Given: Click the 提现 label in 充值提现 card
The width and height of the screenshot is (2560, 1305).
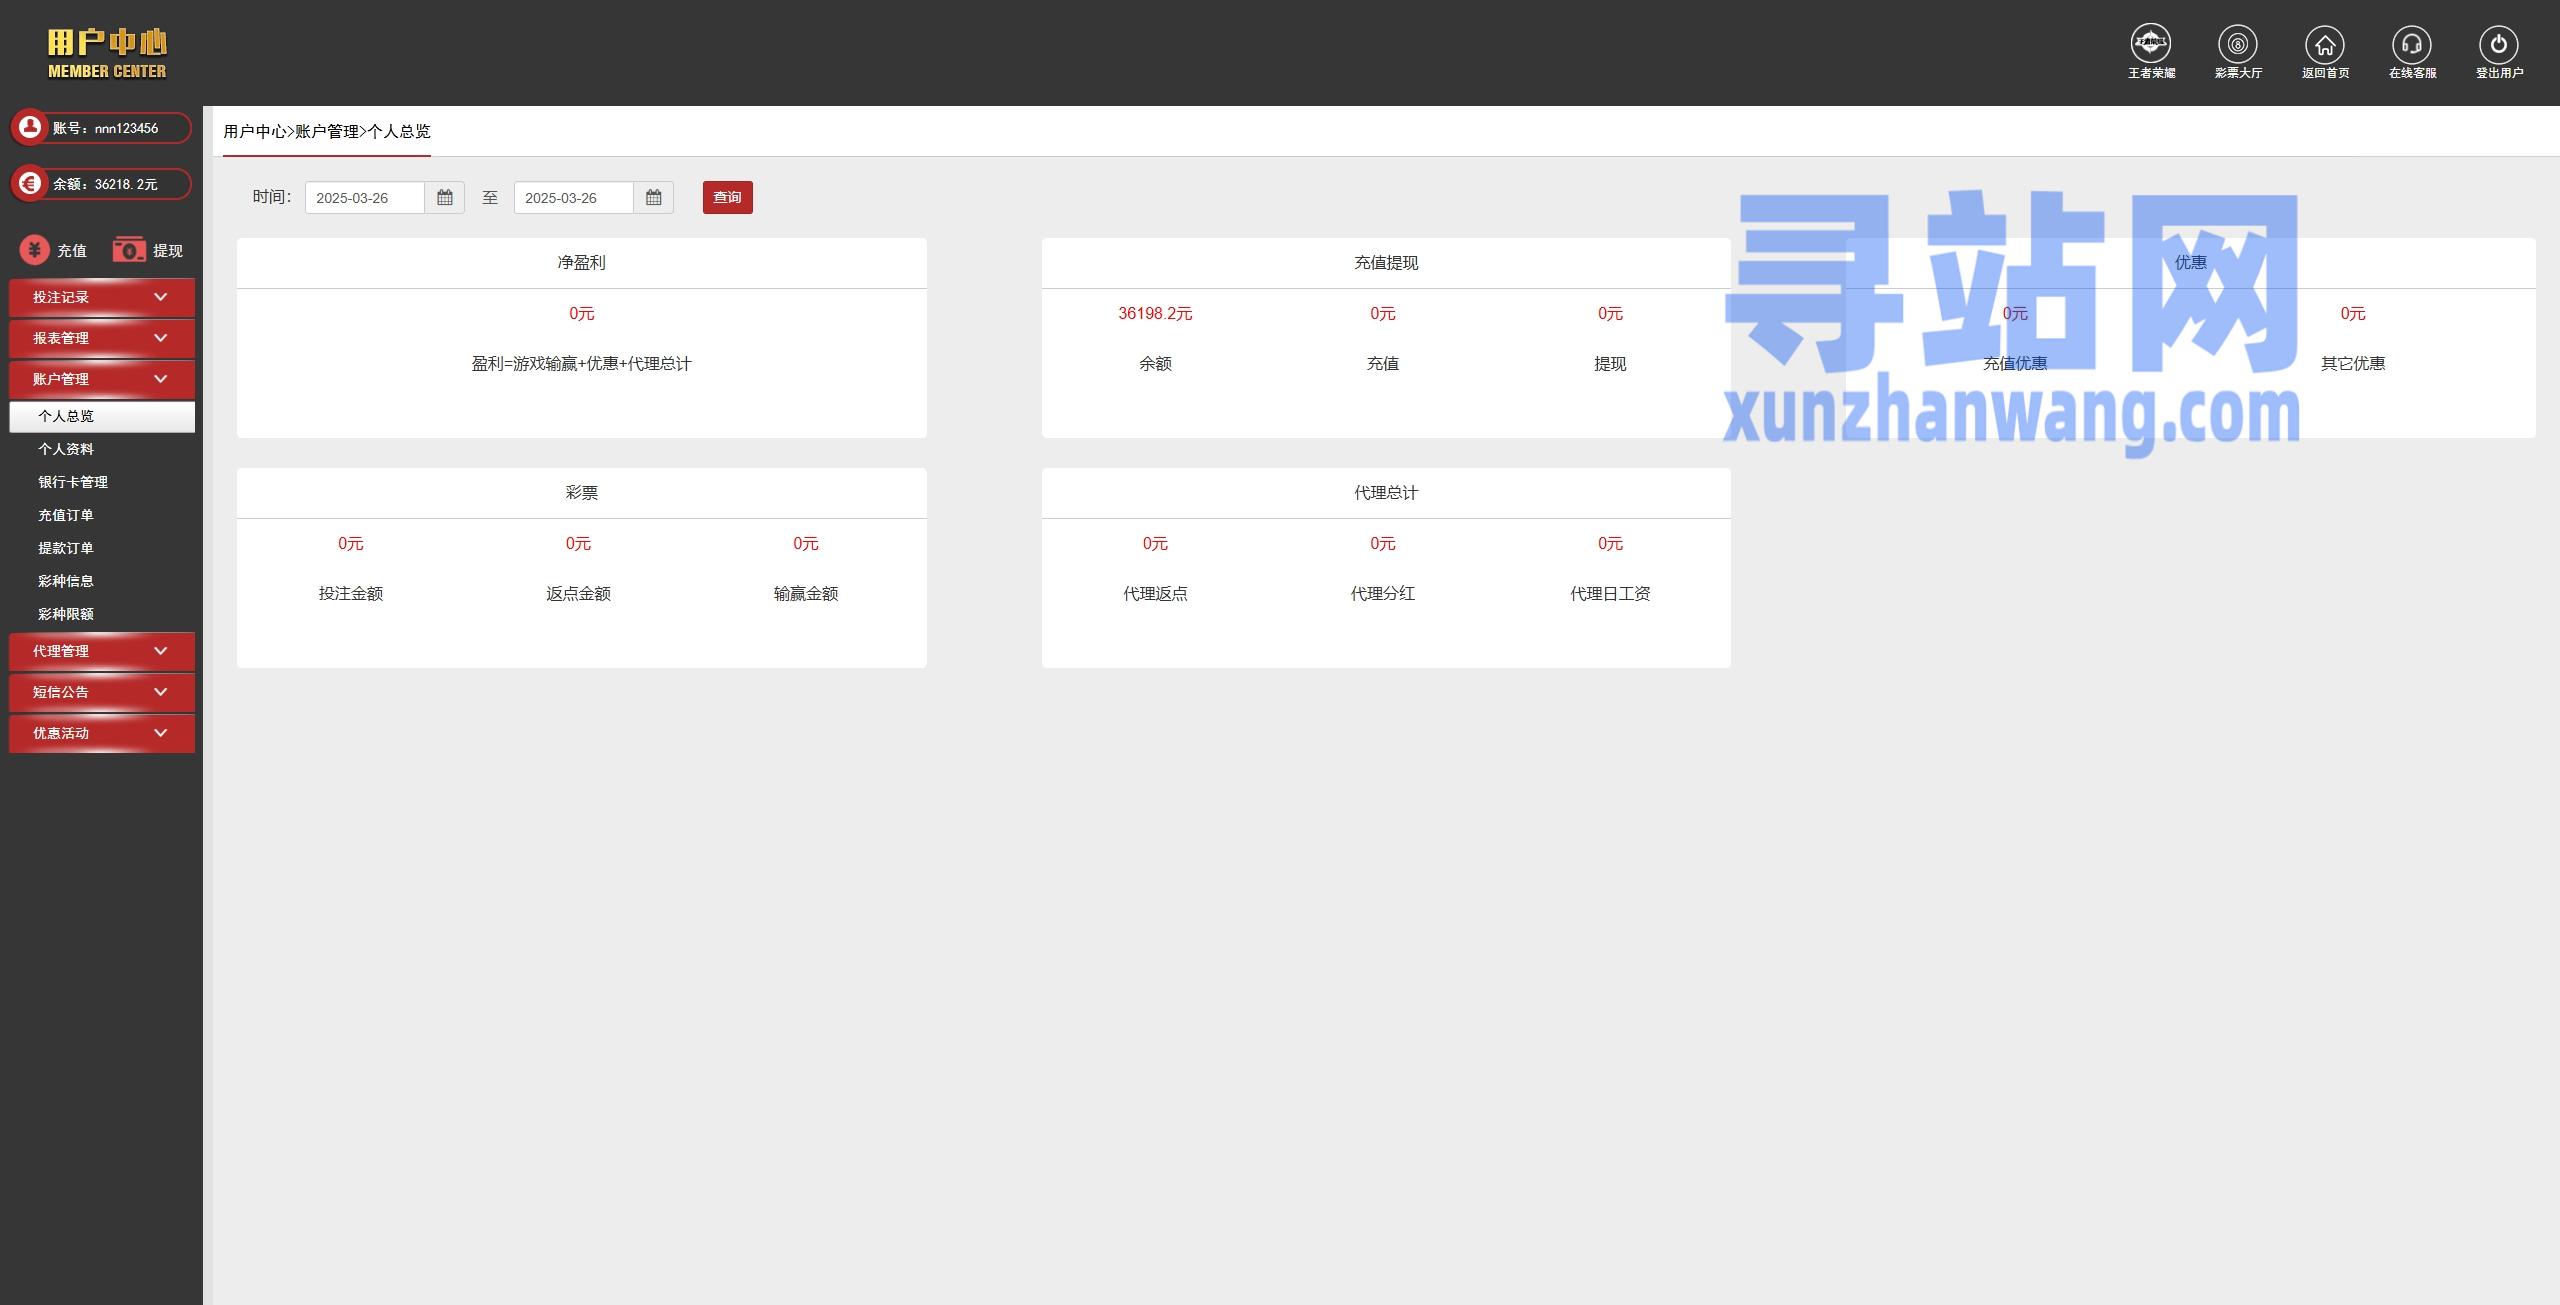Looking at the screenshot, I should 1610,363.
